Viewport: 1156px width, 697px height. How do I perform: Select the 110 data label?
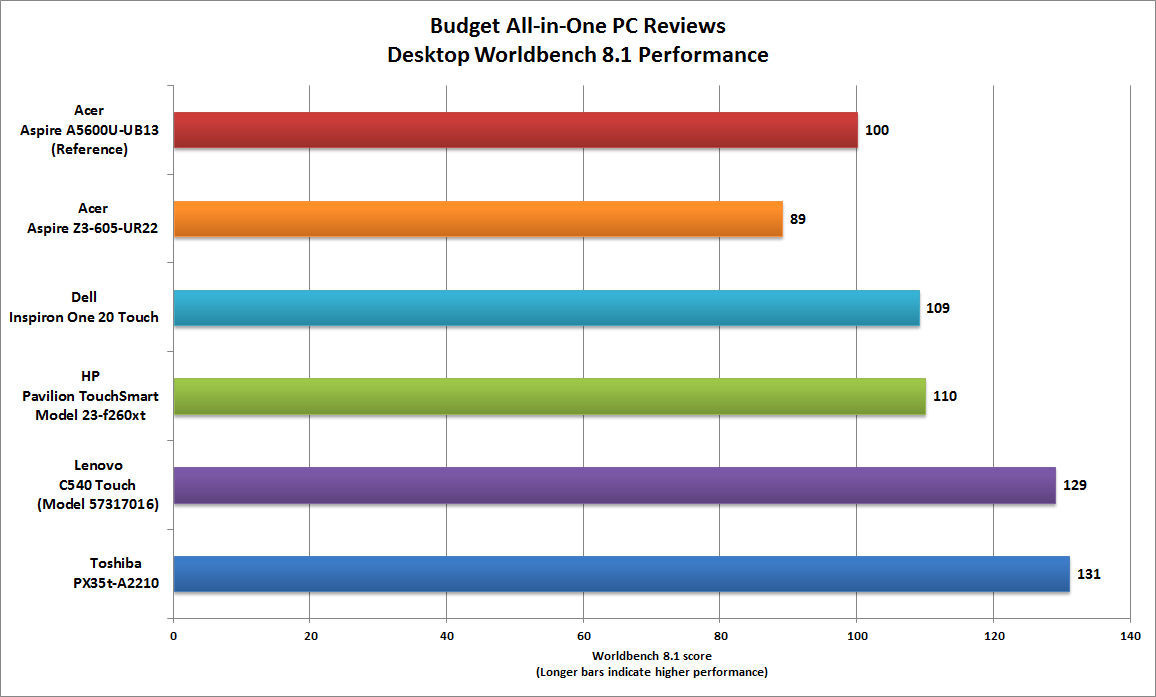944,396
